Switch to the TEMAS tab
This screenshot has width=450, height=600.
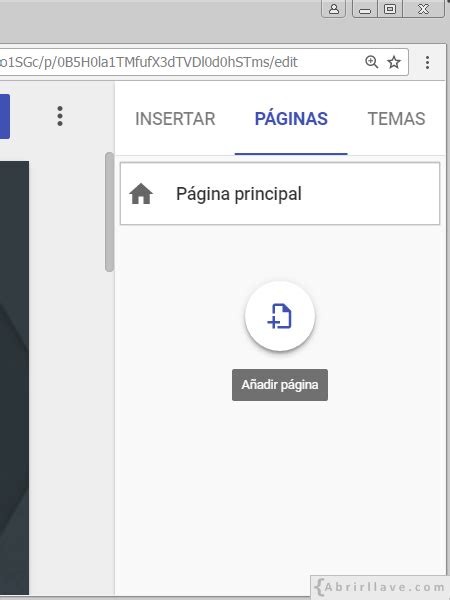tap(396, 119)
